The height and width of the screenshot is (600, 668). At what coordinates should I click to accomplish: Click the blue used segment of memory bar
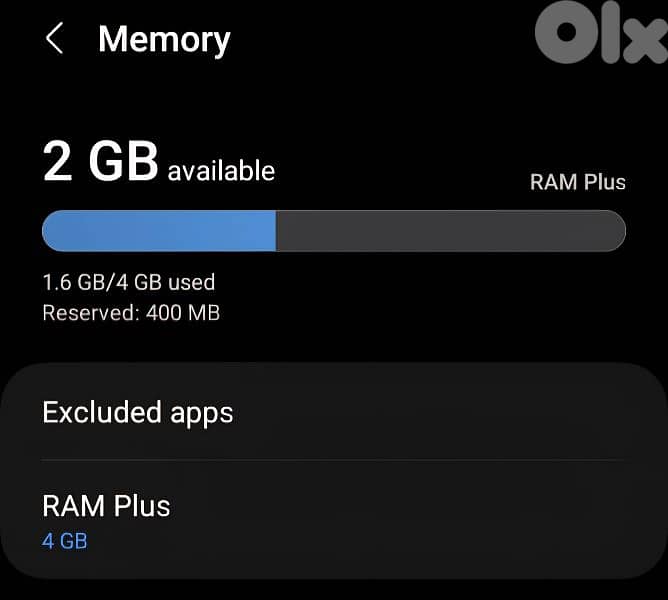tap(159, 231)
